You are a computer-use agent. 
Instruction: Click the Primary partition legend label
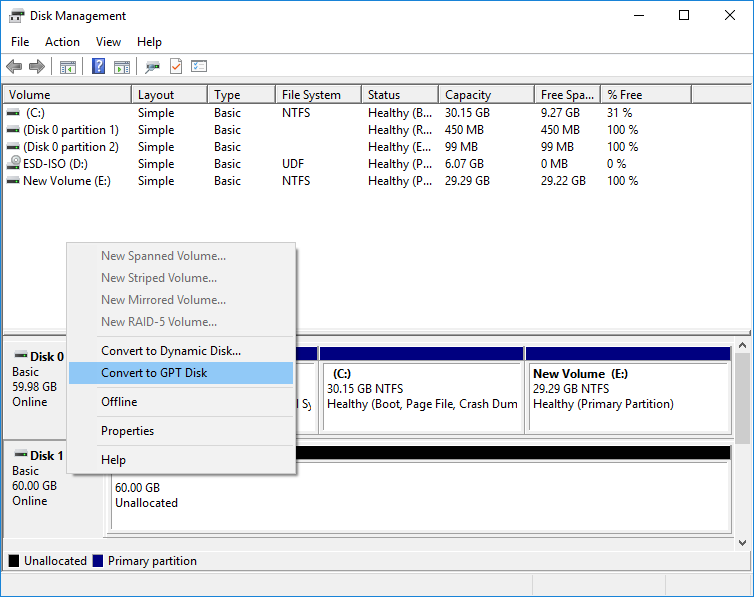pos(152,561)
